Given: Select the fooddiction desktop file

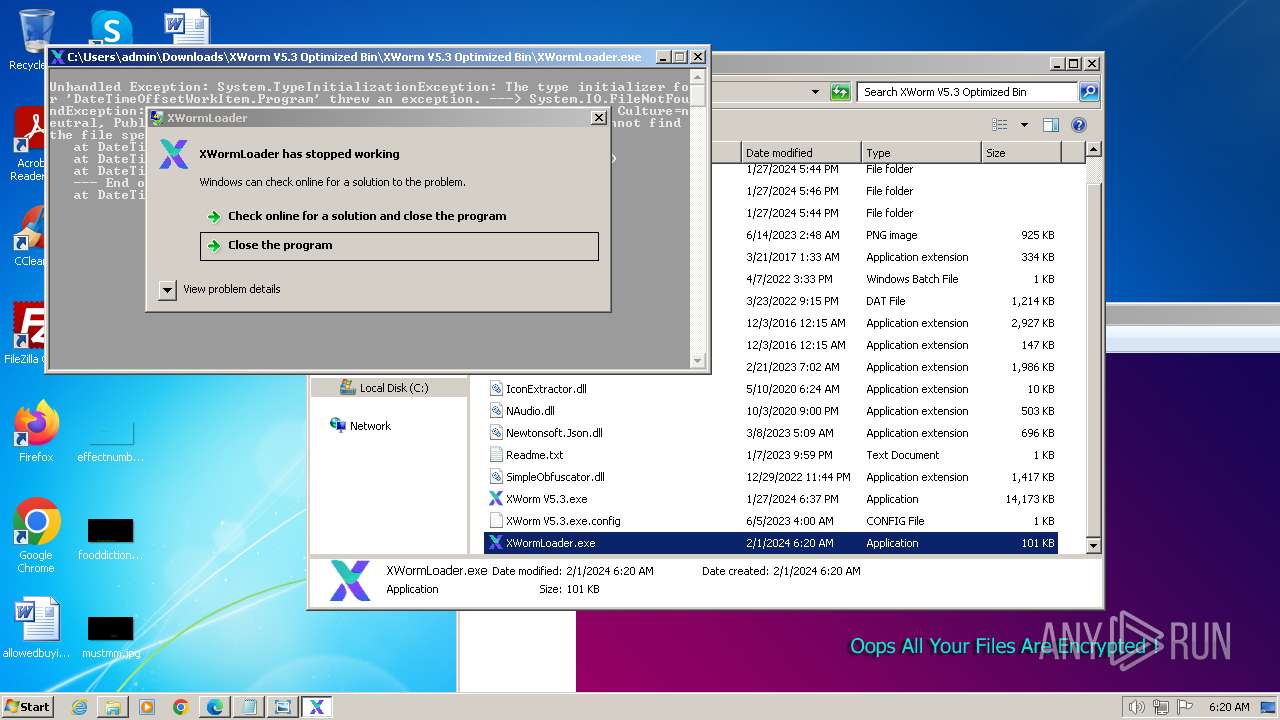Looking at the screenshot, I should tap(111, 539).
